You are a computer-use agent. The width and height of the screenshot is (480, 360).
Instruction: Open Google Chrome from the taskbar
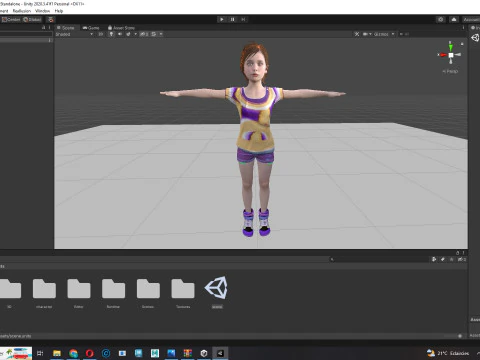[x=73, y=353]
